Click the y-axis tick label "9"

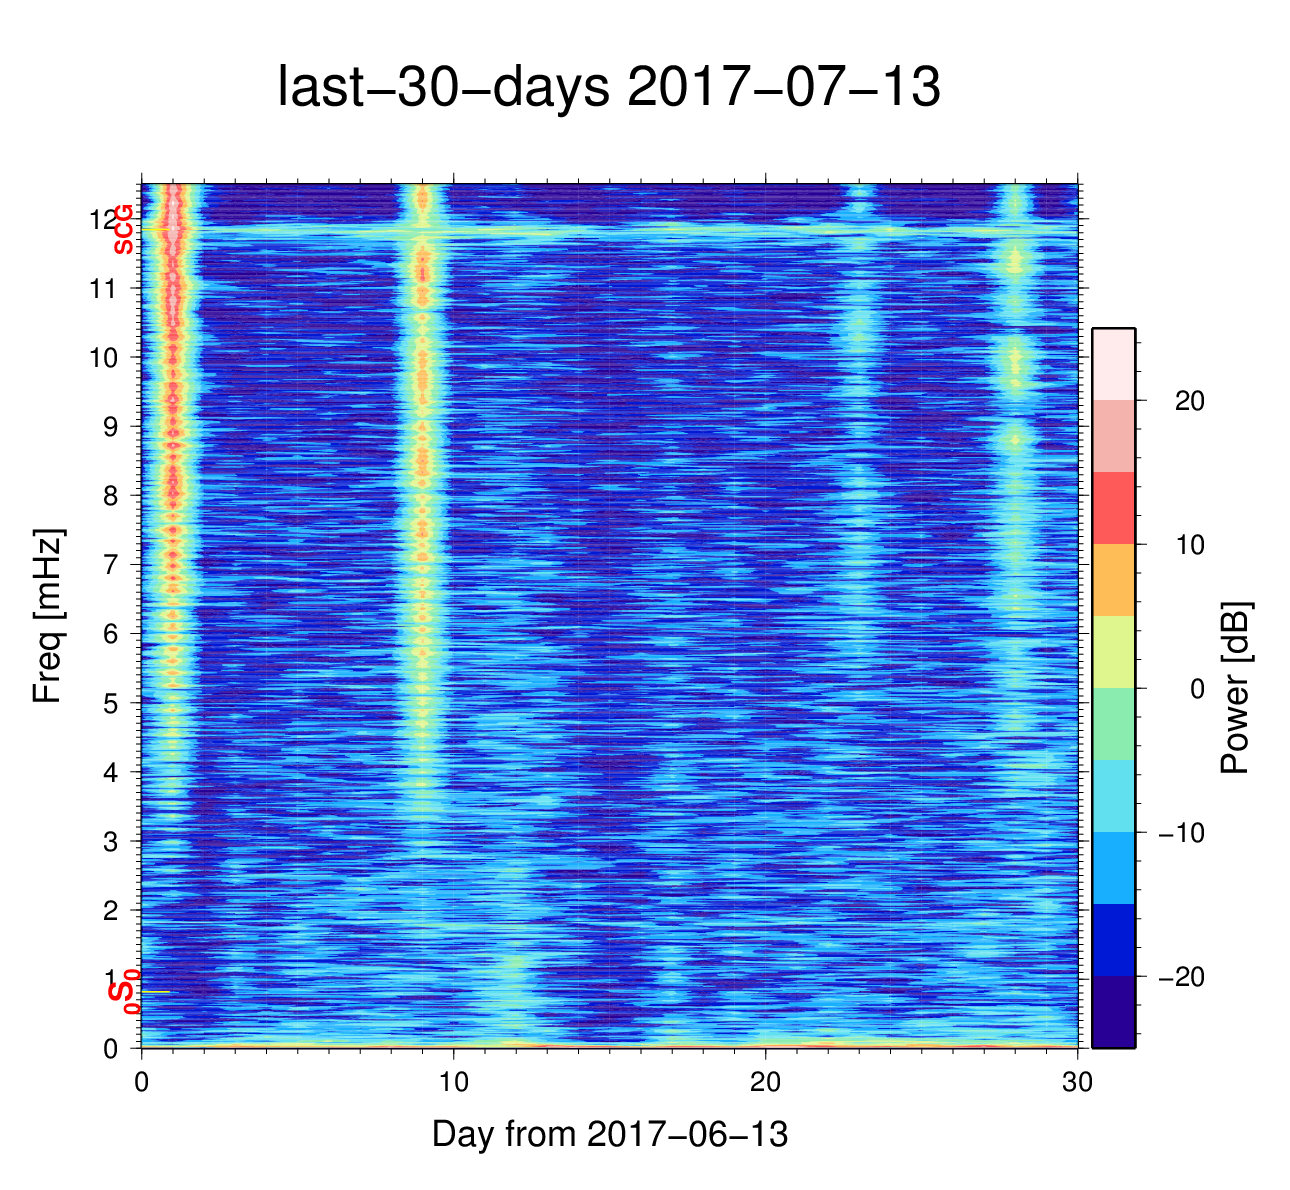pyautogui.click(x=110, y=427)
